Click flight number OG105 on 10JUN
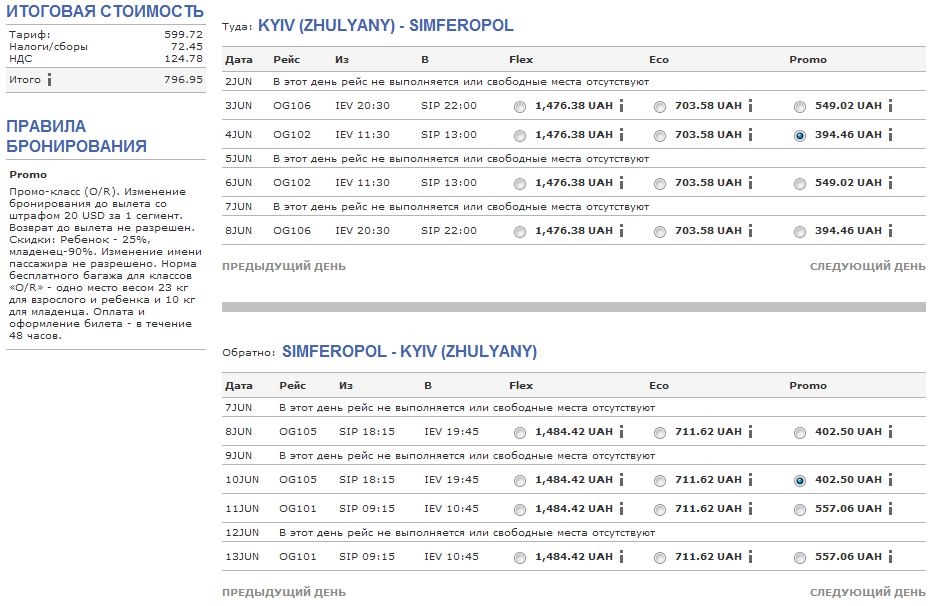Image resolution: width=935 pixels, height=606 pixels. point(298,480)
